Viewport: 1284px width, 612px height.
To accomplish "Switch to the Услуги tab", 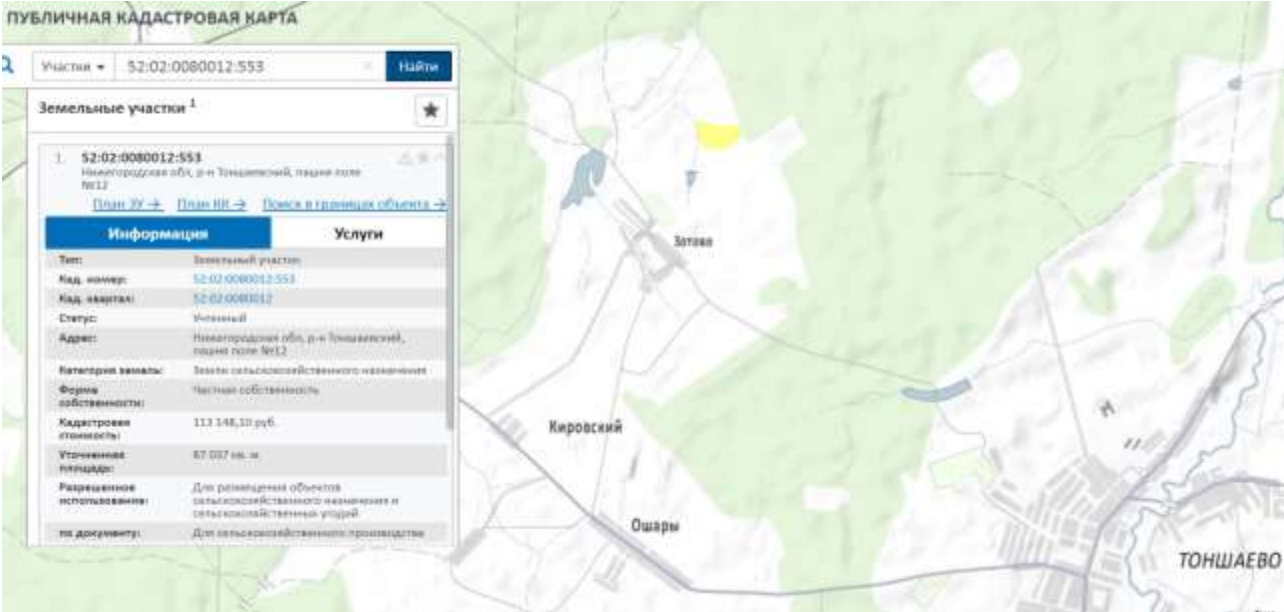I will coord(357,233).
